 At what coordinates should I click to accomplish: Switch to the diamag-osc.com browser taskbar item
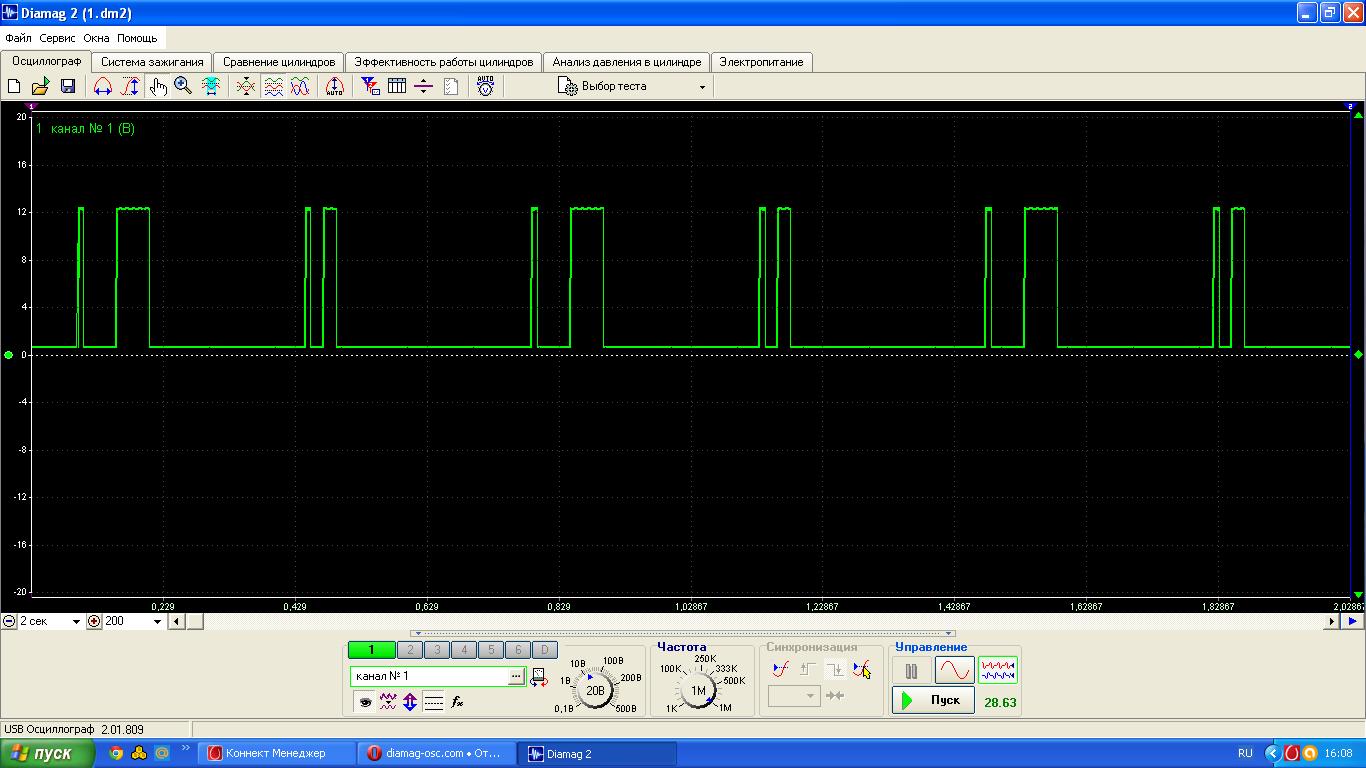pyautogui.click(x=437, y=754)
